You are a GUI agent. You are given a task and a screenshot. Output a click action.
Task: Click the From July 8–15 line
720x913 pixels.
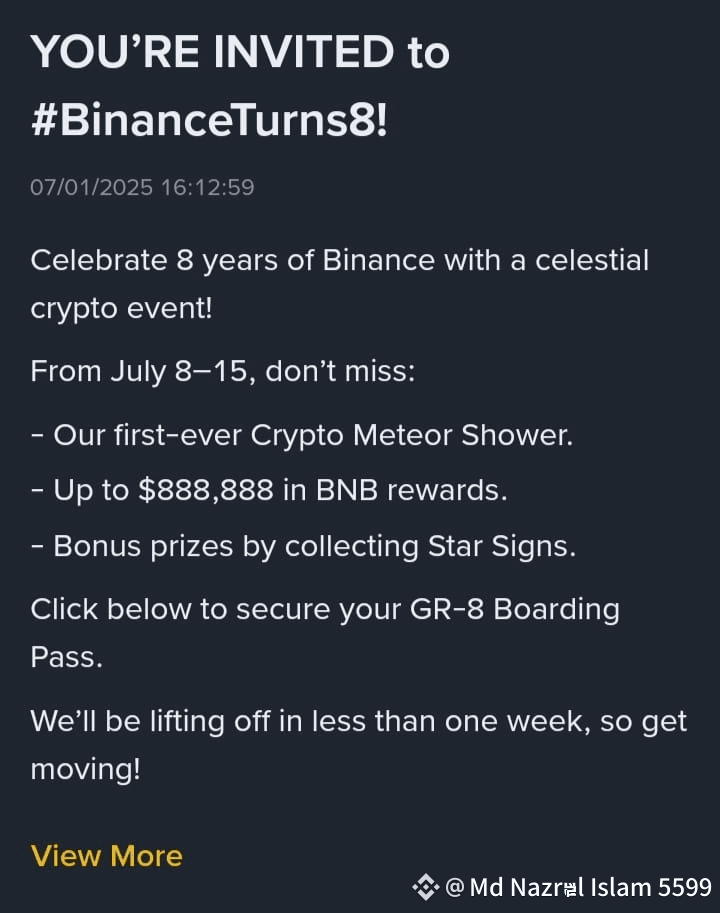tap(223, 371)
